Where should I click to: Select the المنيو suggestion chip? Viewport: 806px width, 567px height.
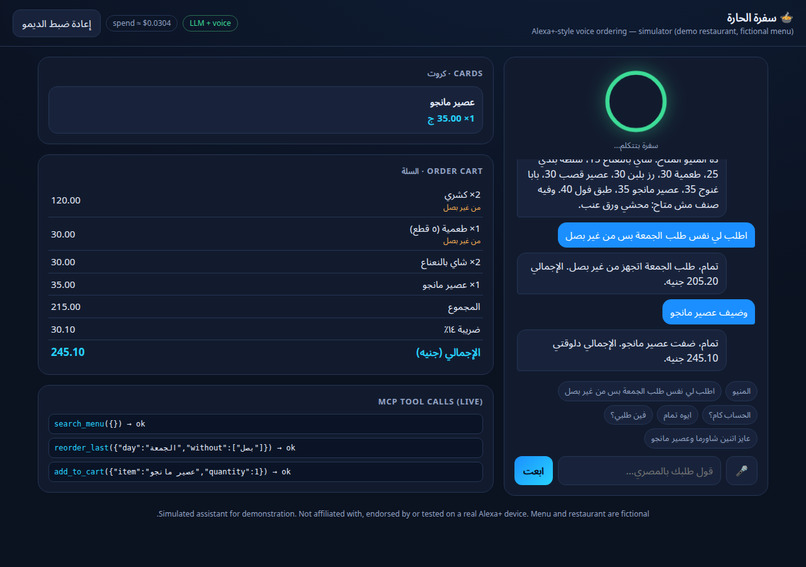click(741, 391)
